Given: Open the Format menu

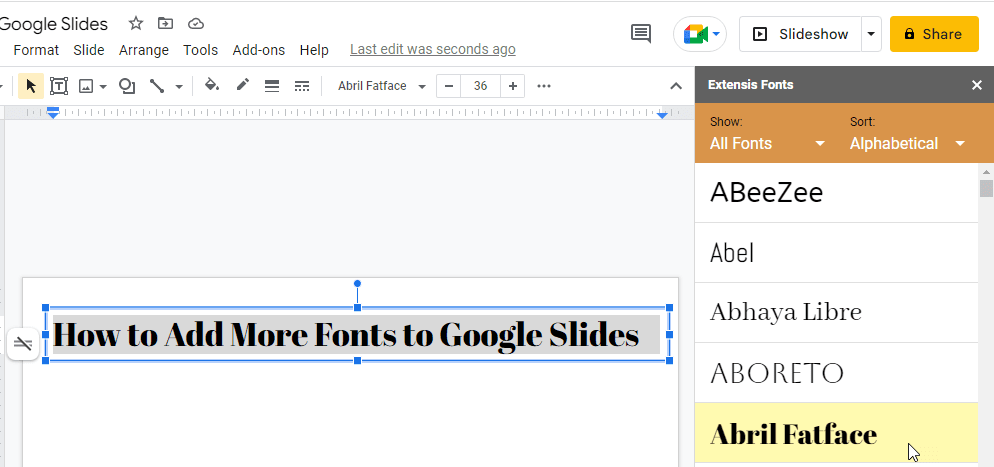Looking at the screenshot, I should coord(36,49).
